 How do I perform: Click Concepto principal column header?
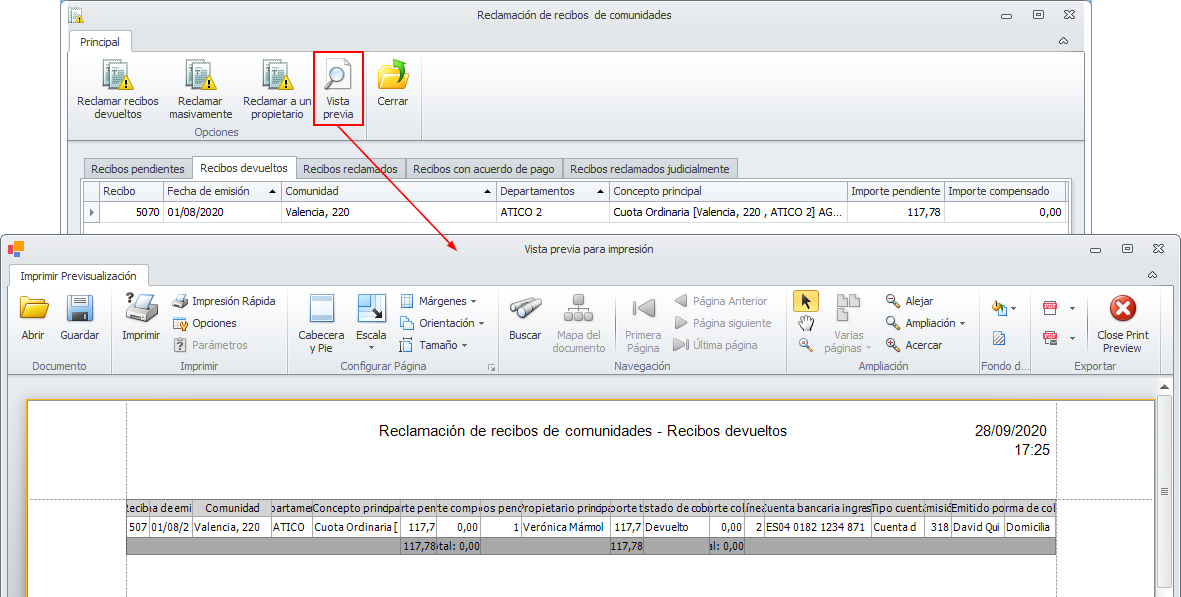(728, 191)
